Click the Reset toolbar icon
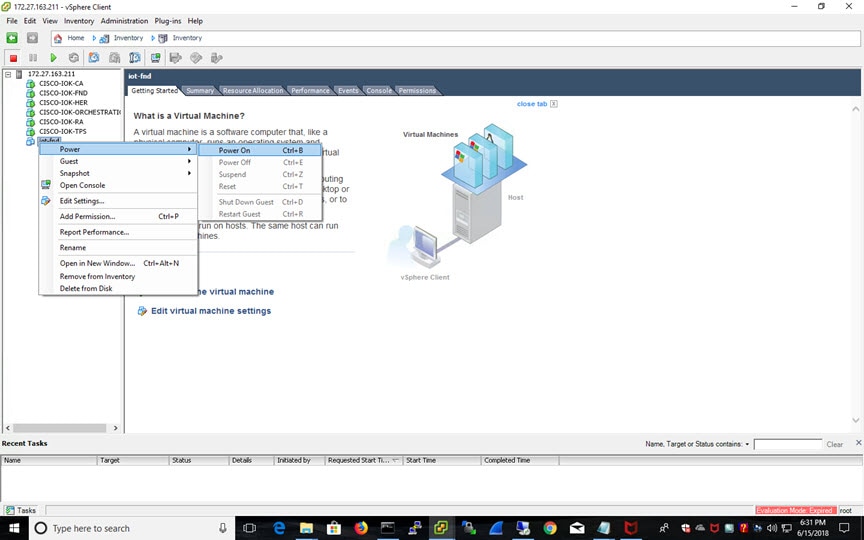 click(73, 58)
